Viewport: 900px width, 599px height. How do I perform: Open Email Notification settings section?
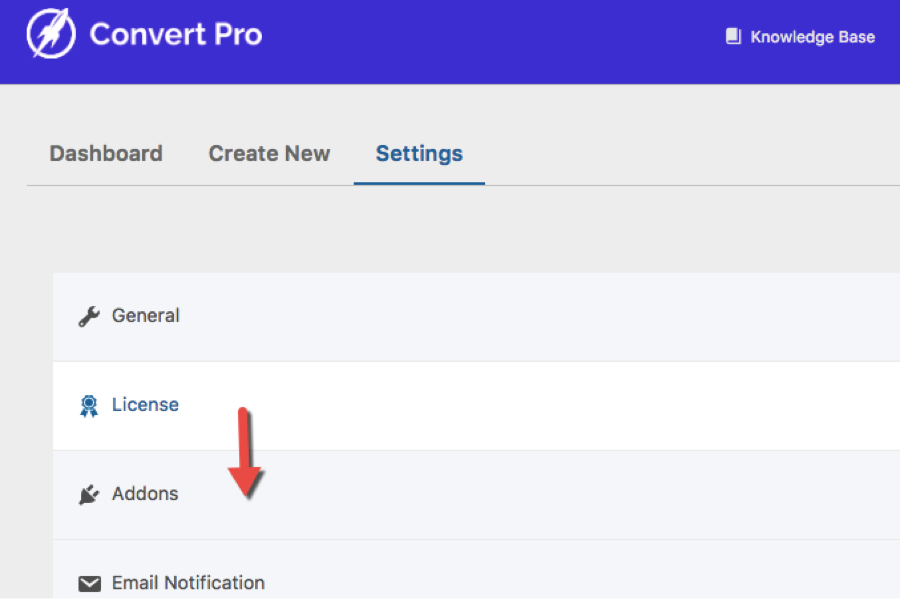(x=476, y=570)
